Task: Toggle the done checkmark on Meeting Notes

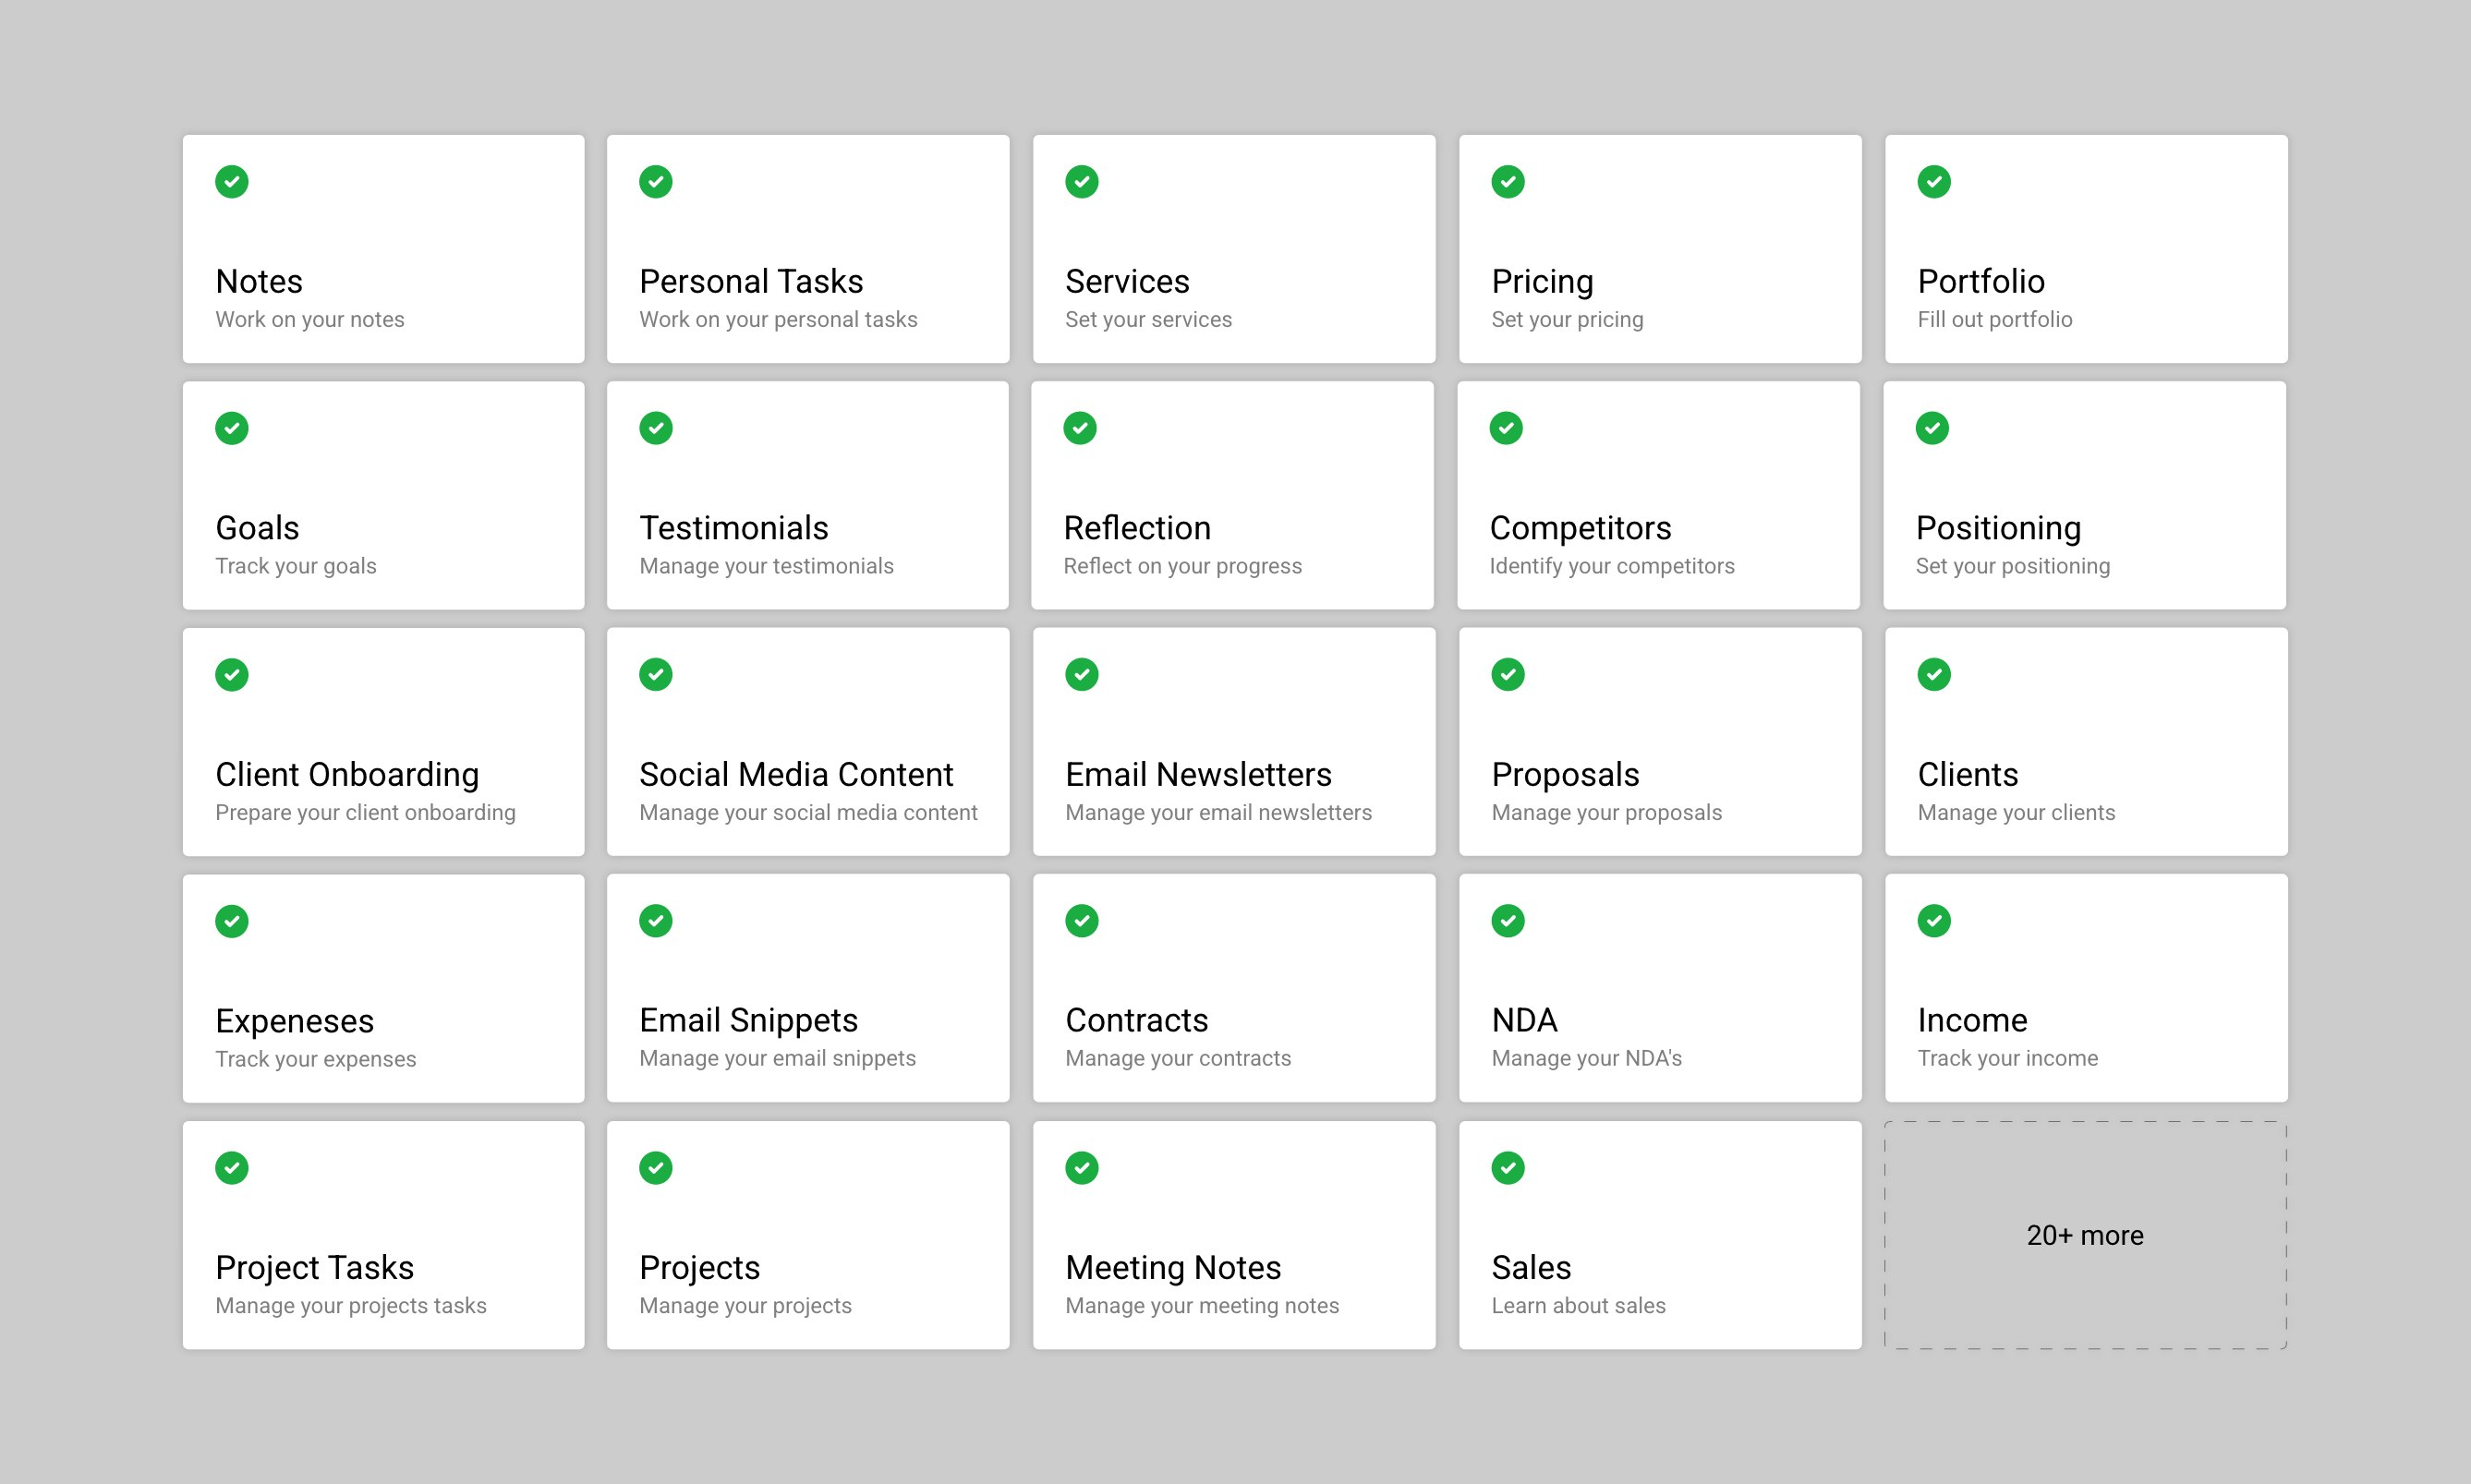Action: pyautogui.click(x=1082, y=1167)
